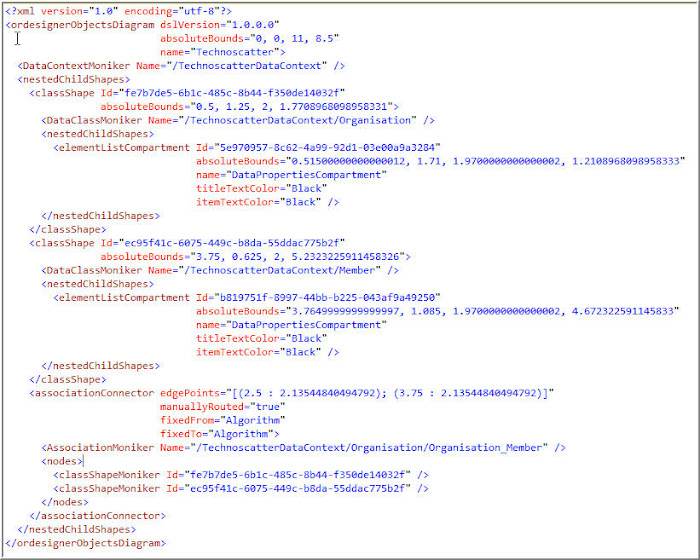Click the DataContextMoniker tag name
This screenshot has height=560, width=700.
[x=76, y=66]
